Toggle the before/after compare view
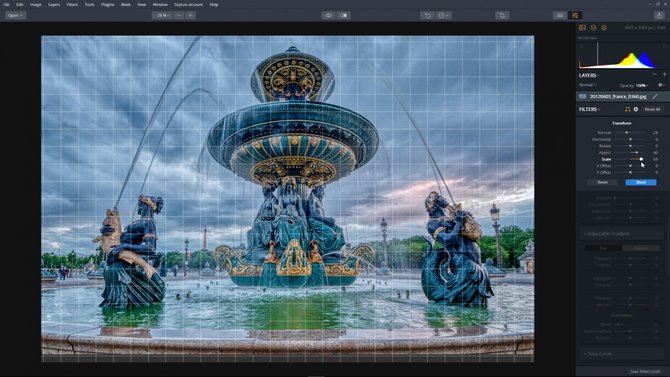This screenshot has width=670, height=377. [344, 15]
